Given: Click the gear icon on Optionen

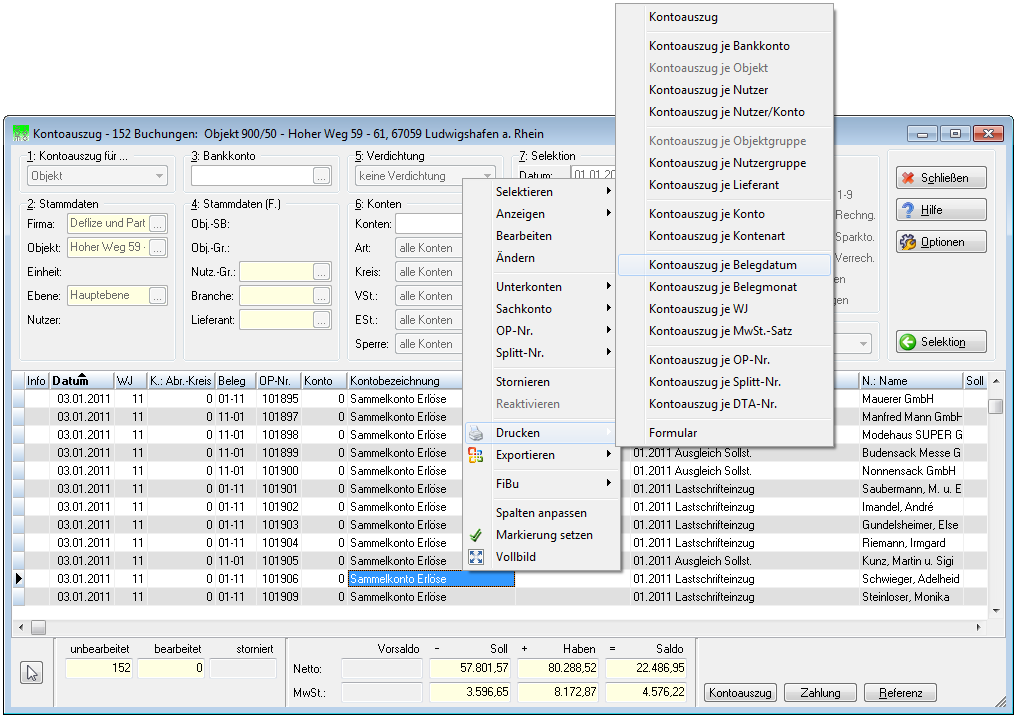Looking at the screenshot, I should (x=908, y=242).
